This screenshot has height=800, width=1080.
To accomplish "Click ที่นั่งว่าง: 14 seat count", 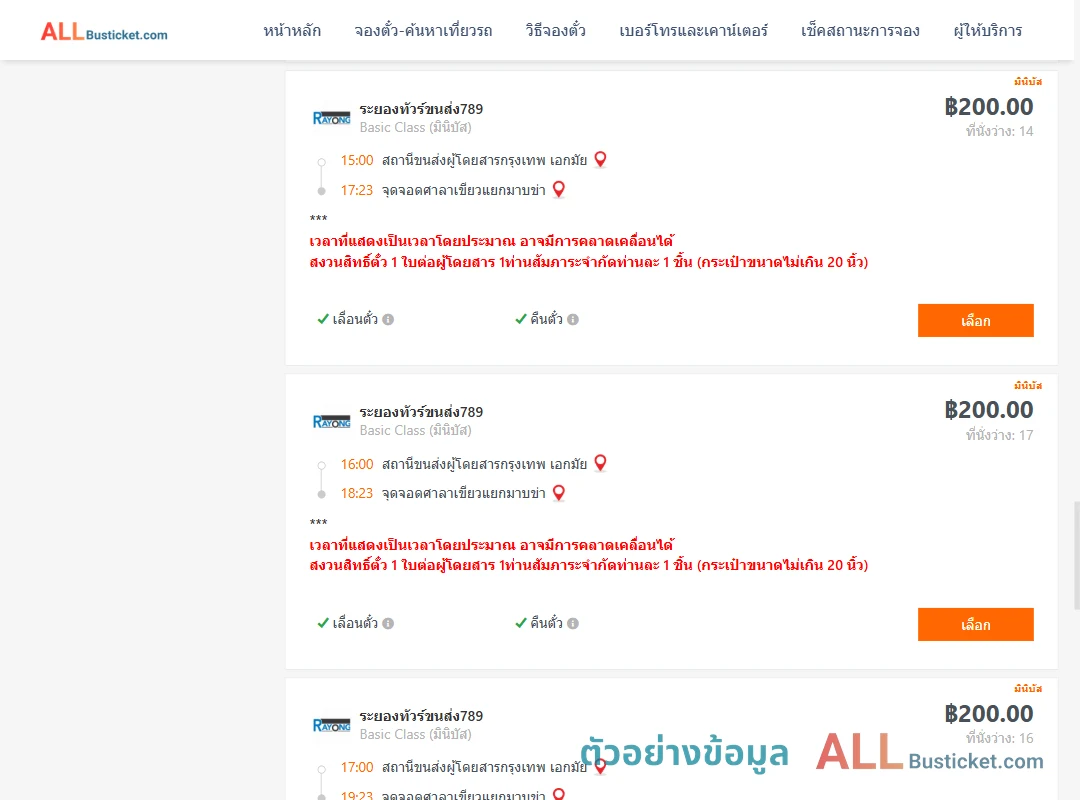I will (x=999, y=131).
